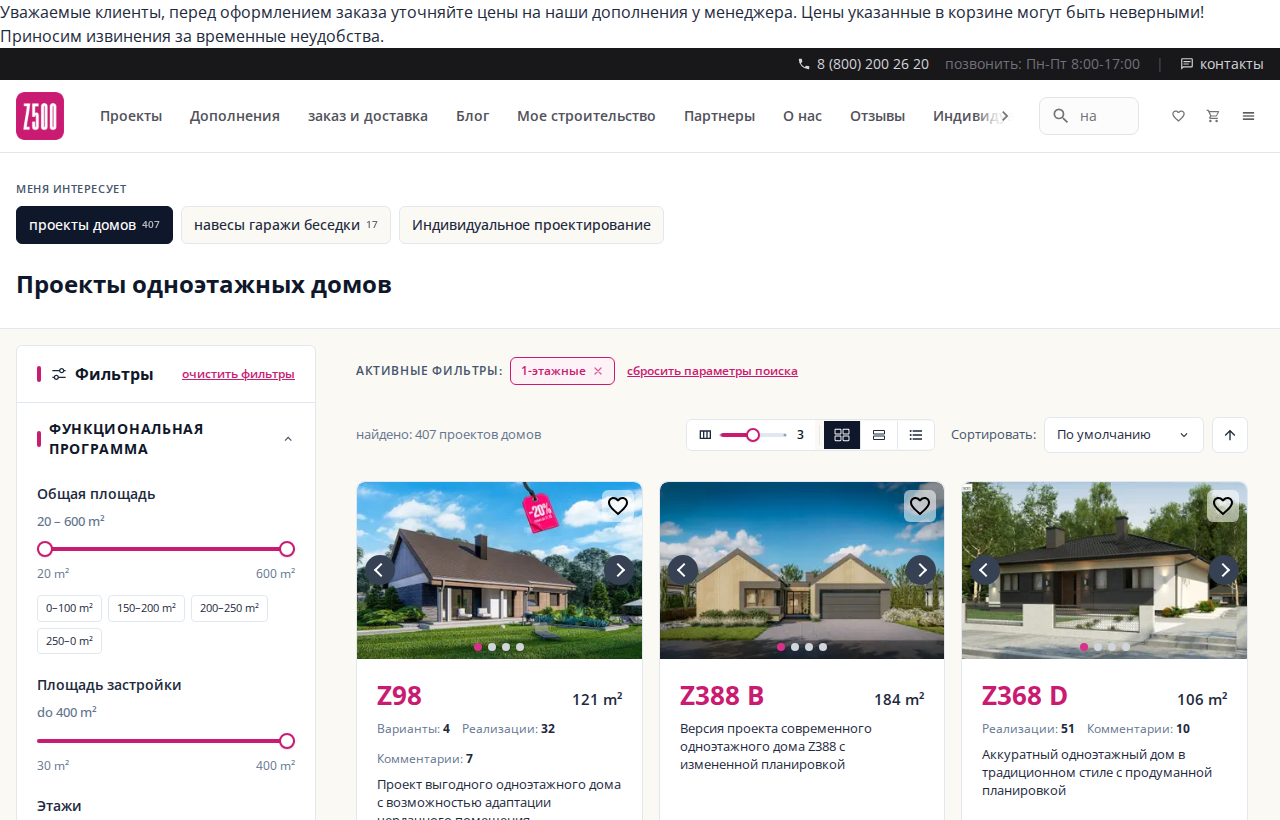Image resolution: width=1280 pixels, height=820 pixels.
Task: Switch to grid view layout
Action: [x=842, y=435]
